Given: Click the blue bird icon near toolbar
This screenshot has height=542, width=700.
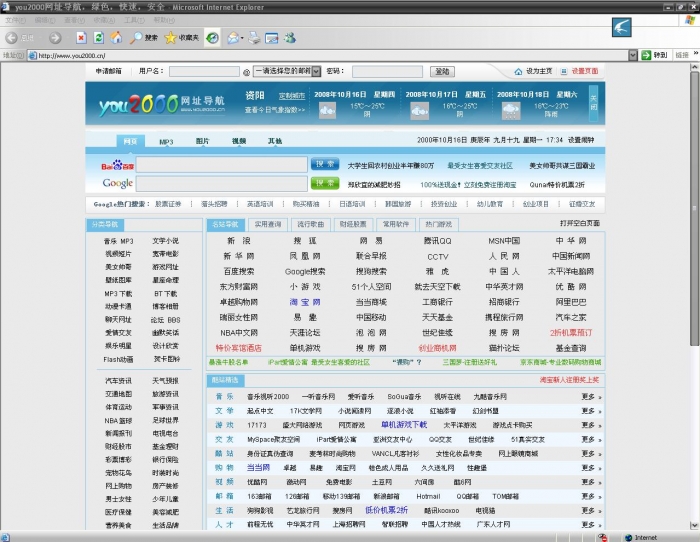Looking at the screenshot, I should (621, 27).
